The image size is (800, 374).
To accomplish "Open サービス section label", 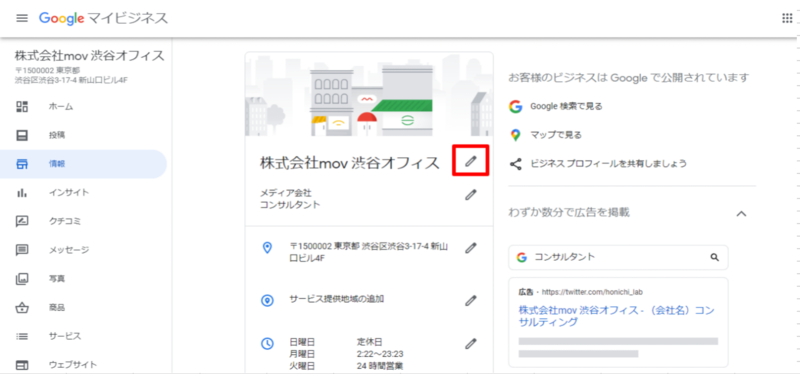I will tap(65, 336).
